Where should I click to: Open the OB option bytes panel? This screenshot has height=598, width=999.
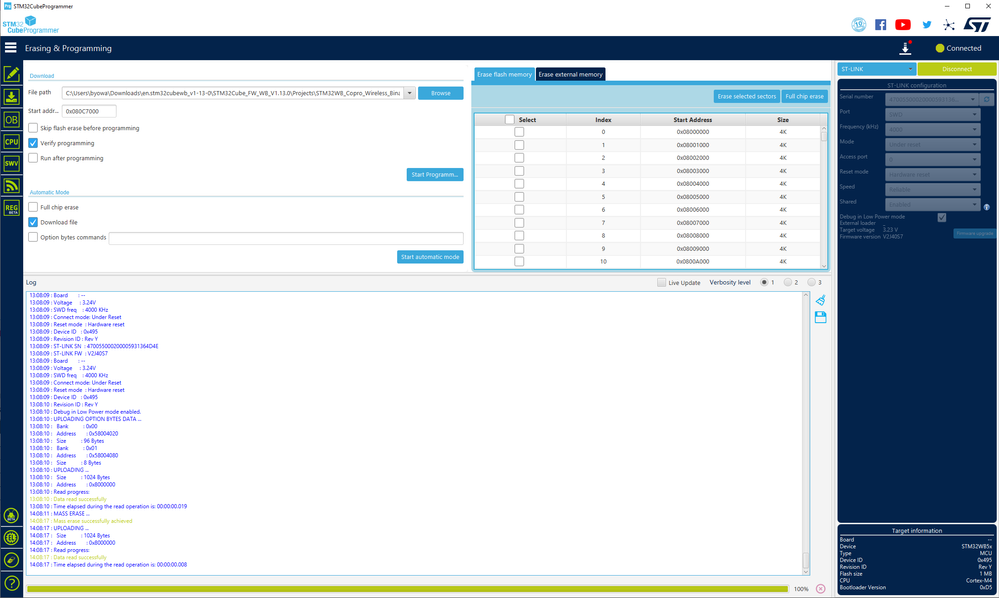(11, 119)
